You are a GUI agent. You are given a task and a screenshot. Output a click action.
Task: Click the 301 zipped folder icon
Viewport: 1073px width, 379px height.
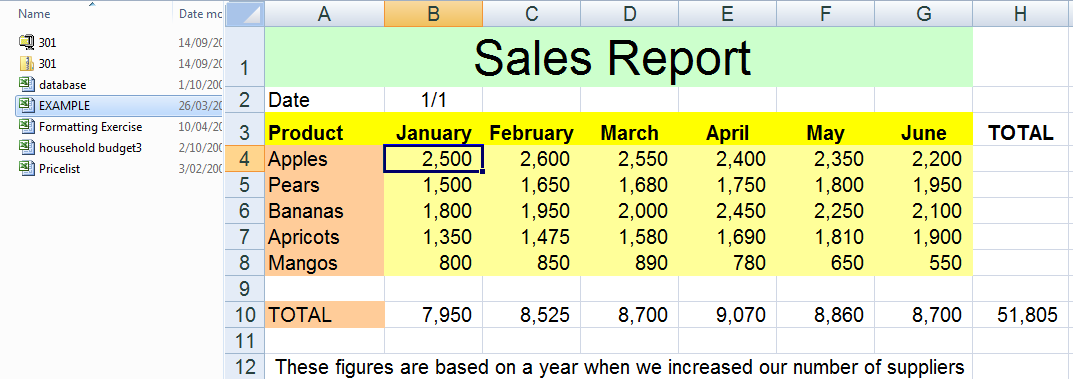point(26,64)
